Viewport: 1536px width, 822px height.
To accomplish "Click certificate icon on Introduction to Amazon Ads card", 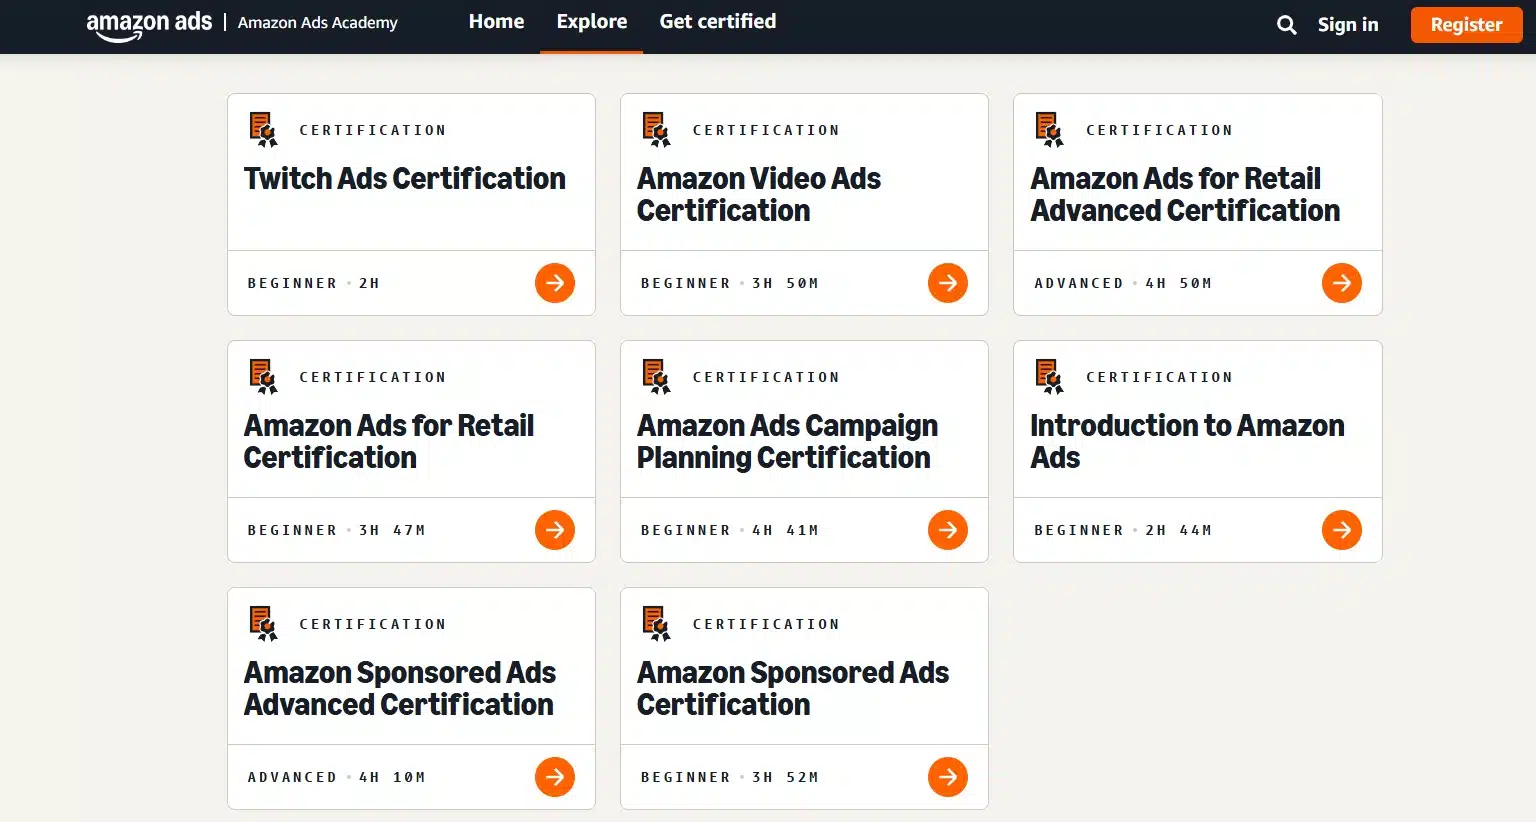I will coord(1050,377).
